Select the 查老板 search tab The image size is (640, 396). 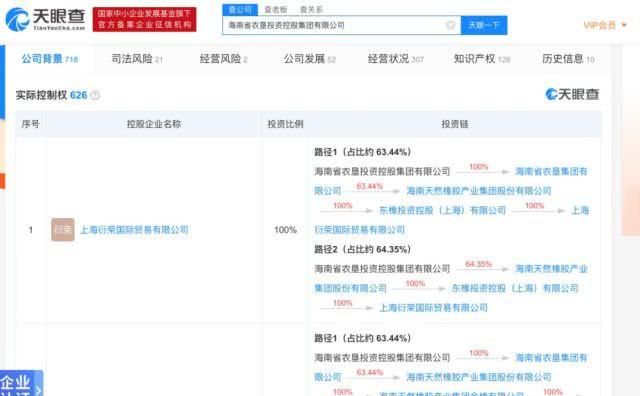[276, 9]
